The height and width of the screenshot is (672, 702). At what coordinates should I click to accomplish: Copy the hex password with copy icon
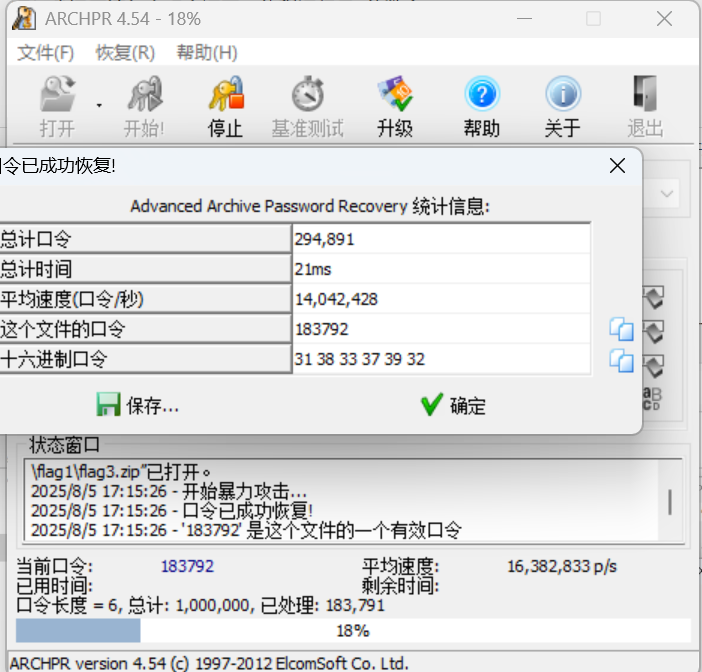621,360
